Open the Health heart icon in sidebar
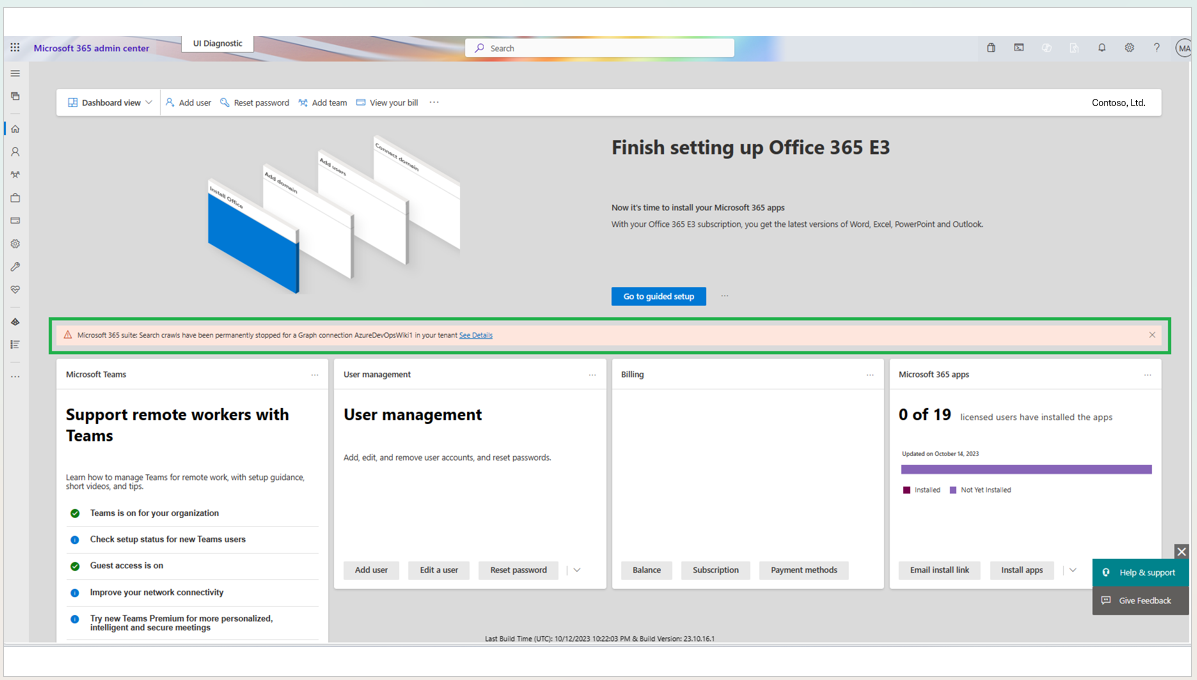Screen dimensions: 1197x680 pos(15,290)
